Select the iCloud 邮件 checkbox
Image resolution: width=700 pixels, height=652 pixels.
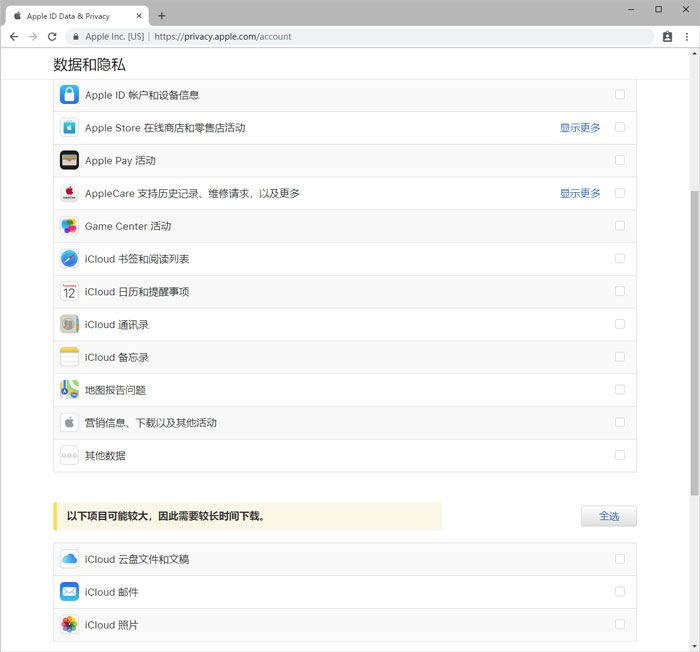click(x=620, y=592)
